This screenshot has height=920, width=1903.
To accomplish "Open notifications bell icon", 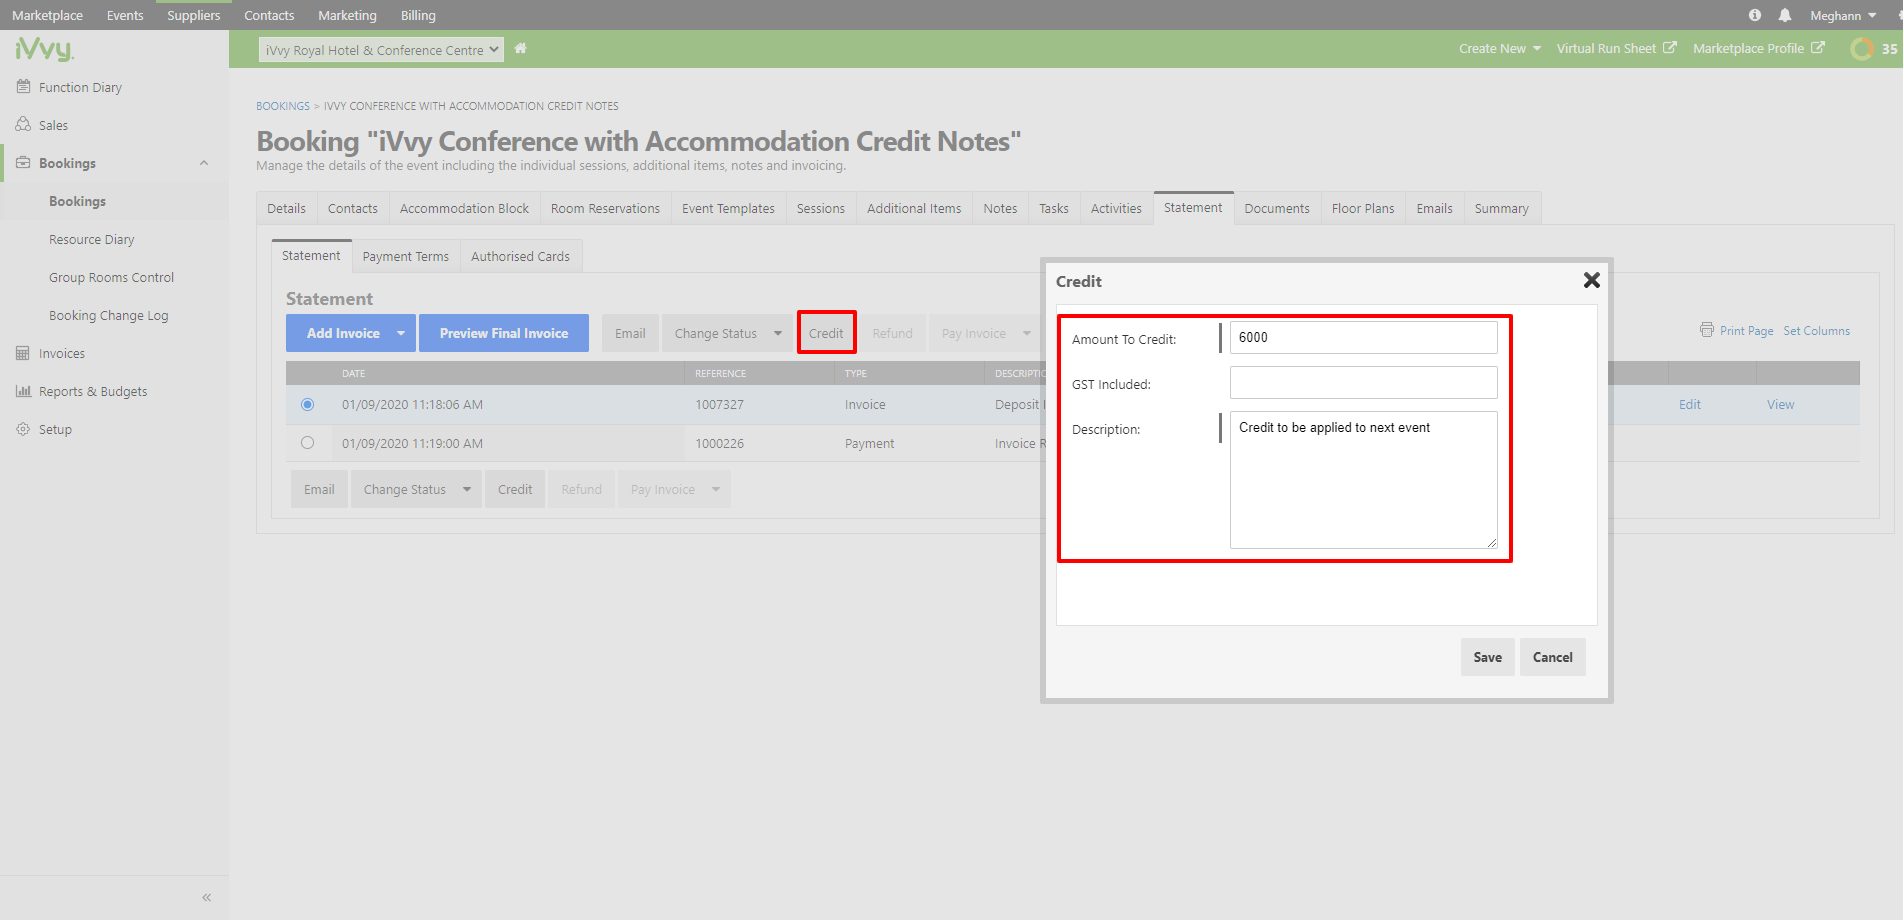I will point(1785,15).
